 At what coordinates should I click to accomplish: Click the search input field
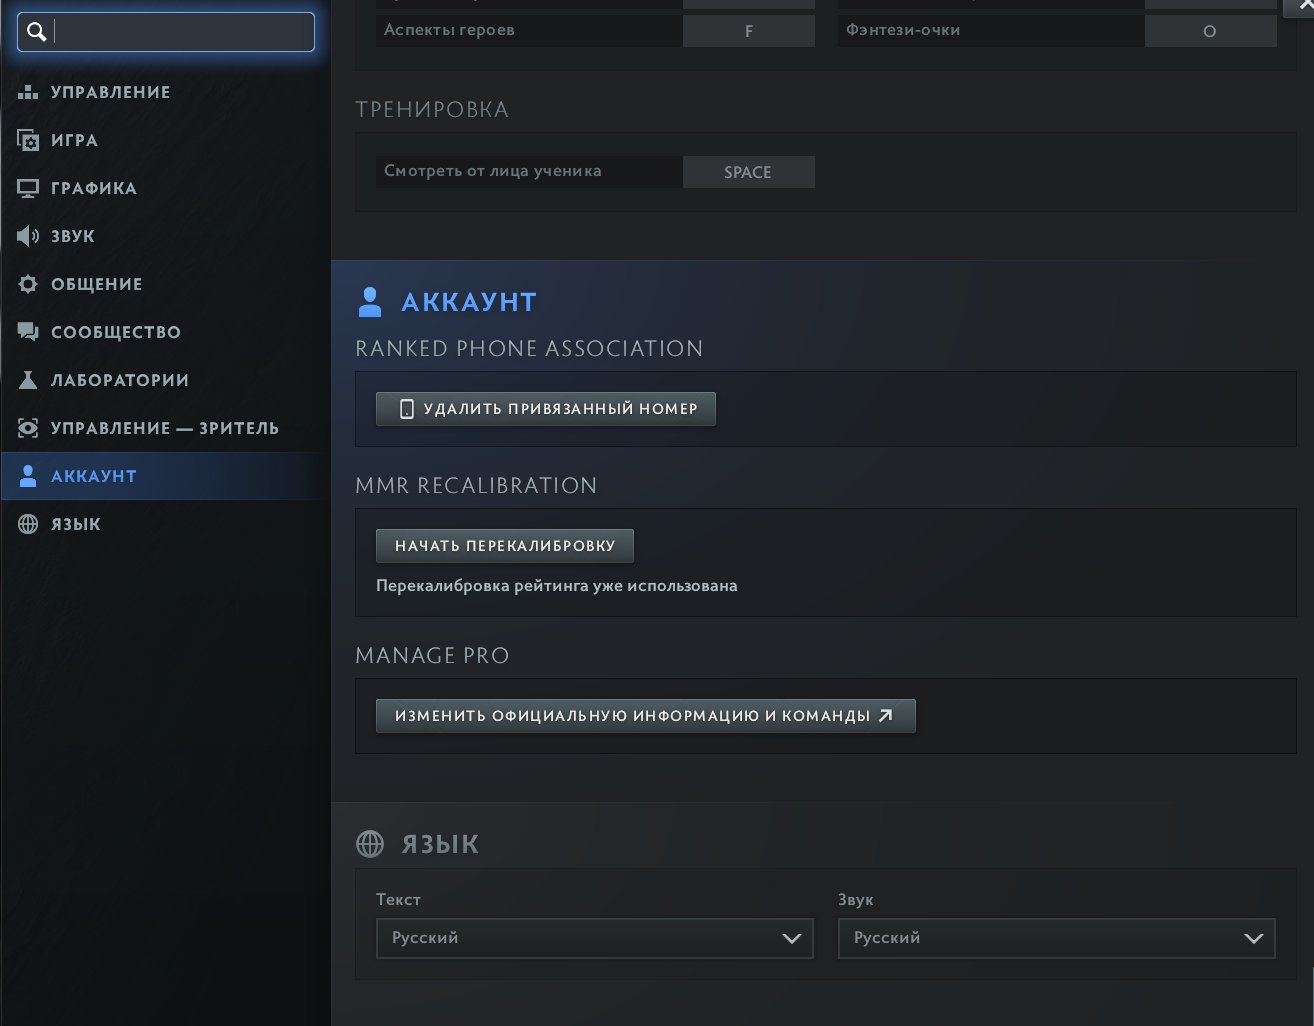(182, 32)
